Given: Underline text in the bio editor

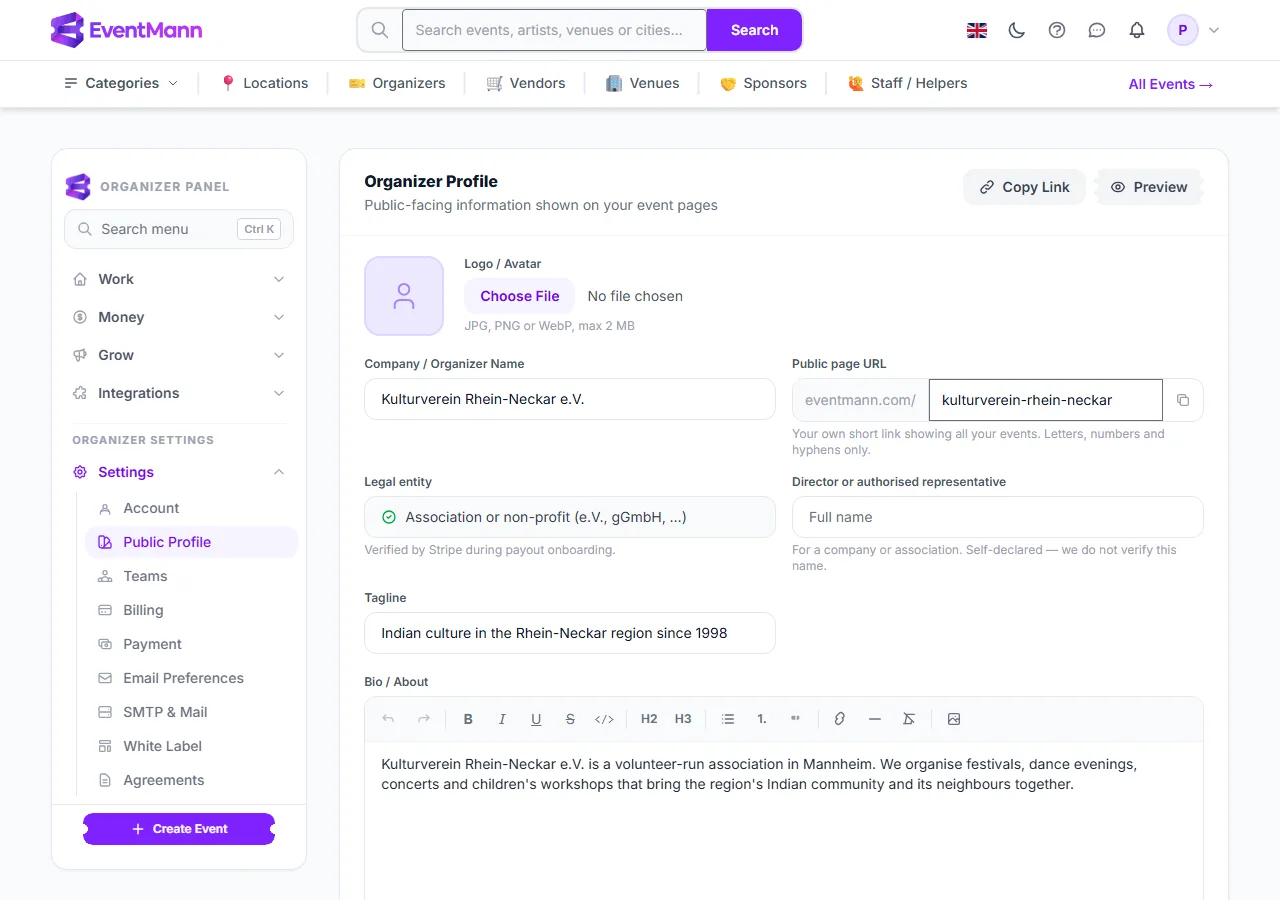Looking at the screenshot, I should 536,719.
